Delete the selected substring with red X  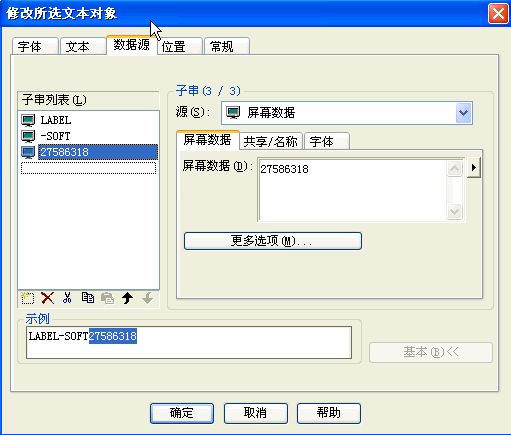[x=48, y=298]
